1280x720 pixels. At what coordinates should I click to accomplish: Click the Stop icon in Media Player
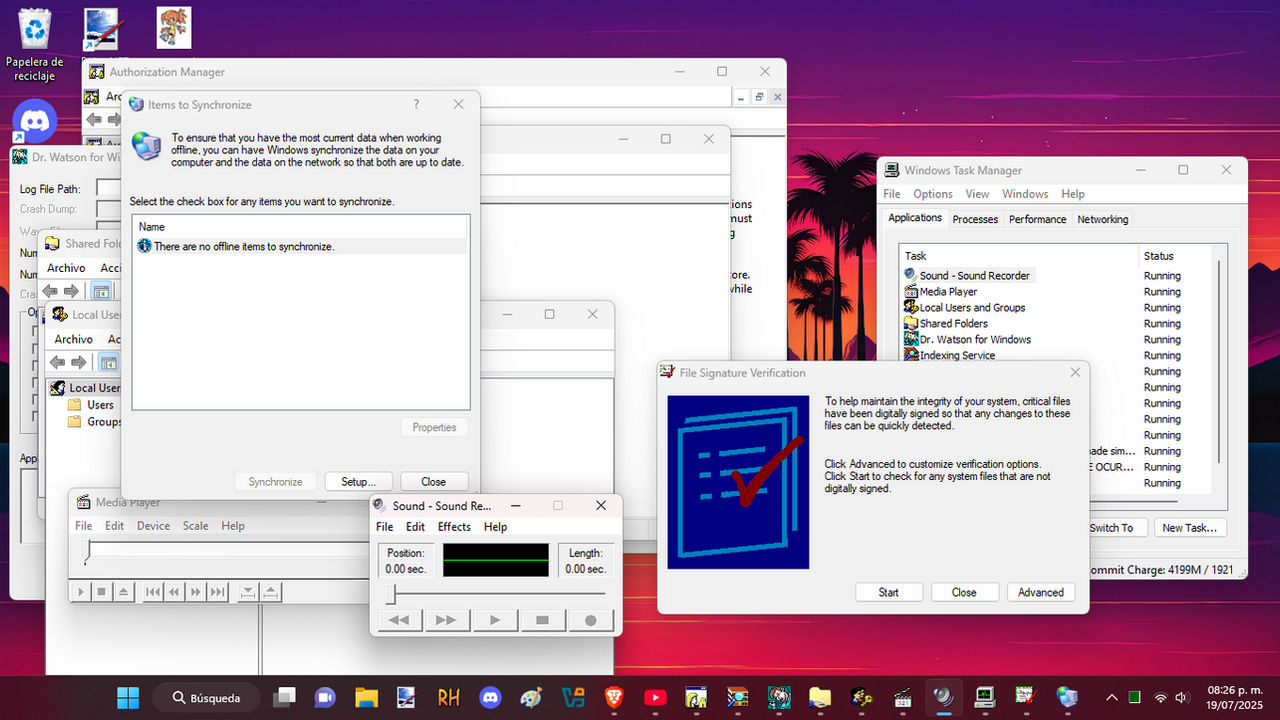point(101,592)
